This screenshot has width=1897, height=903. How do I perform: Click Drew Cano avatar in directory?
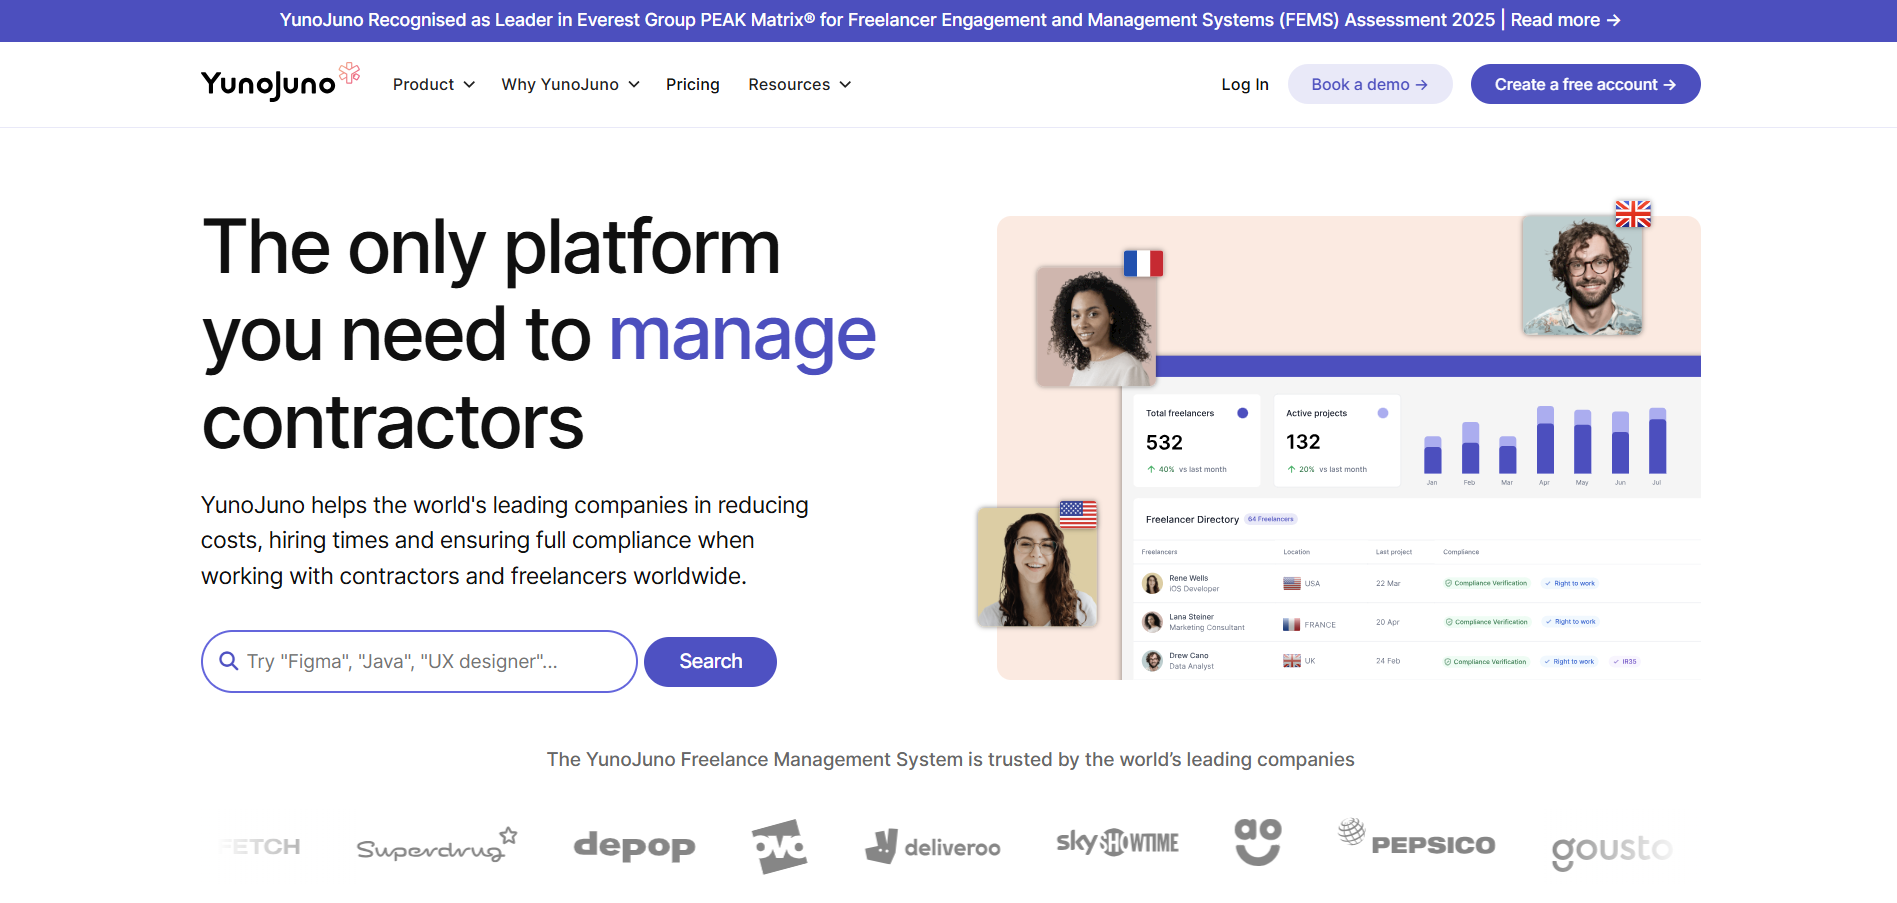1152,661
